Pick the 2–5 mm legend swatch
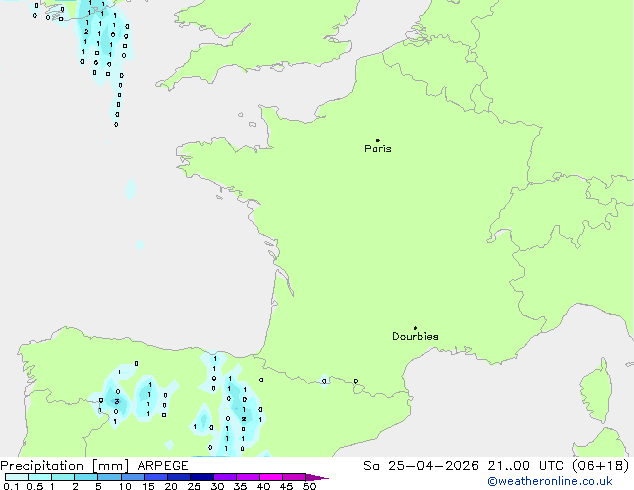Viewport: 634px width, 490px height. (x=86, y=477)
